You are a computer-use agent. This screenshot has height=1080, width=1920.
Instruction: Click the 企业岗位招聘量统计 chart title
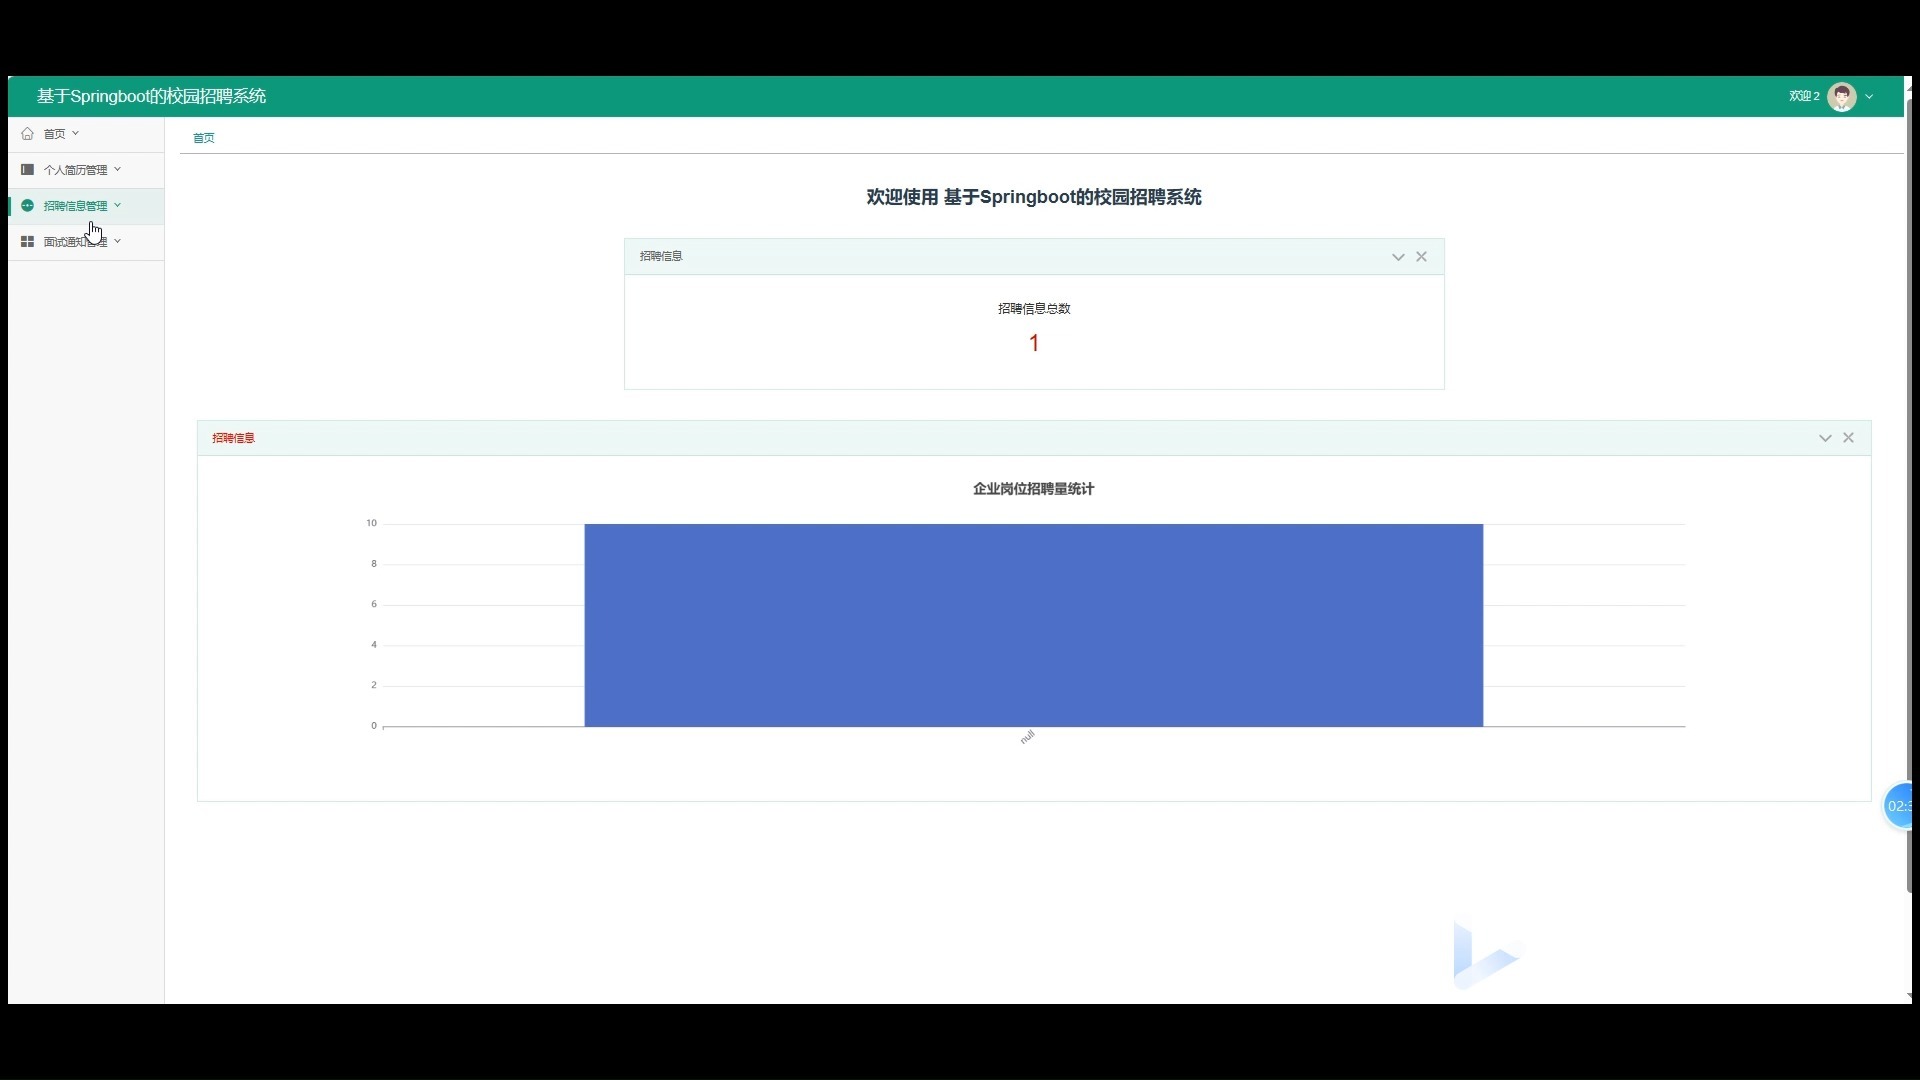1033,489
